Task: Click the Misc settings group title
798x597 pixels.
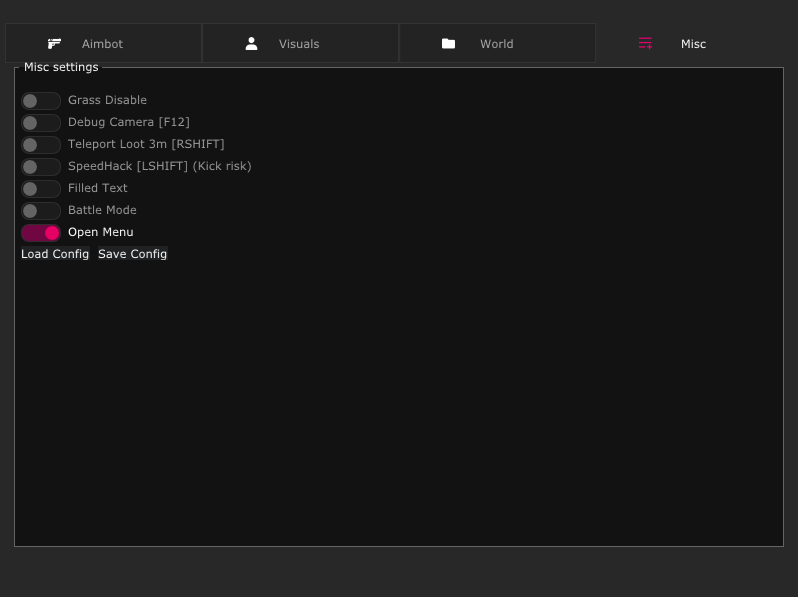Action: (x=61, y=67)
